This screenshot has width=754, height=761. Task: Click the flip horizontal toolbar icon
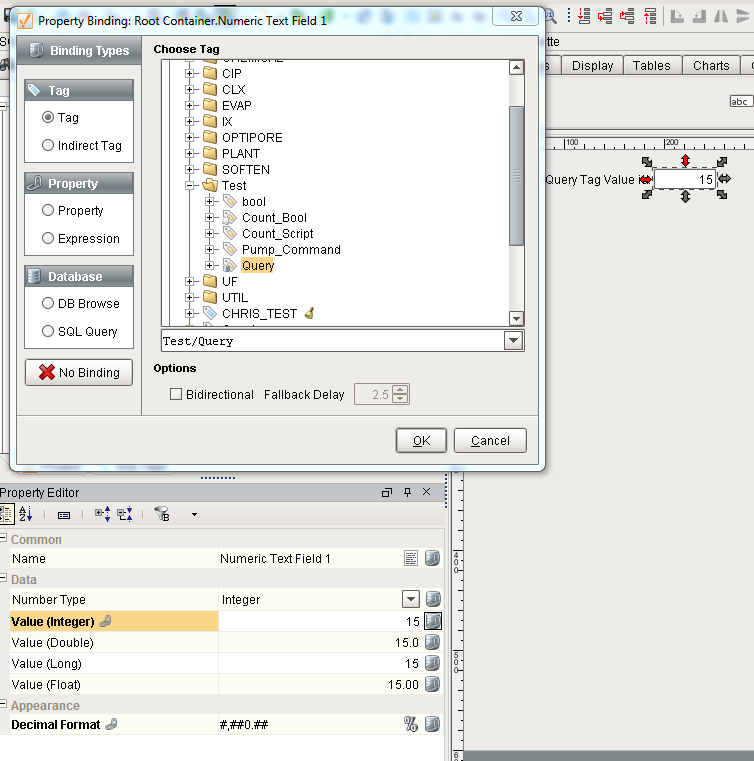click(x=721, y=17)
